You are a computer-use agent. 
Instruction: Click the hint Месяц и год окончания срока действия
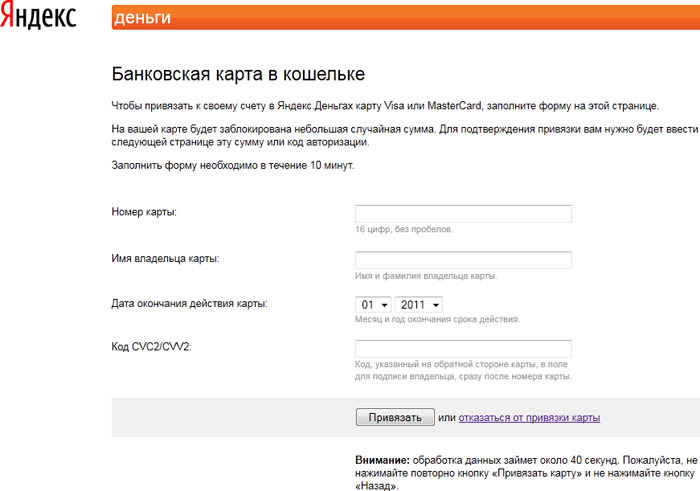coord(437,320)
